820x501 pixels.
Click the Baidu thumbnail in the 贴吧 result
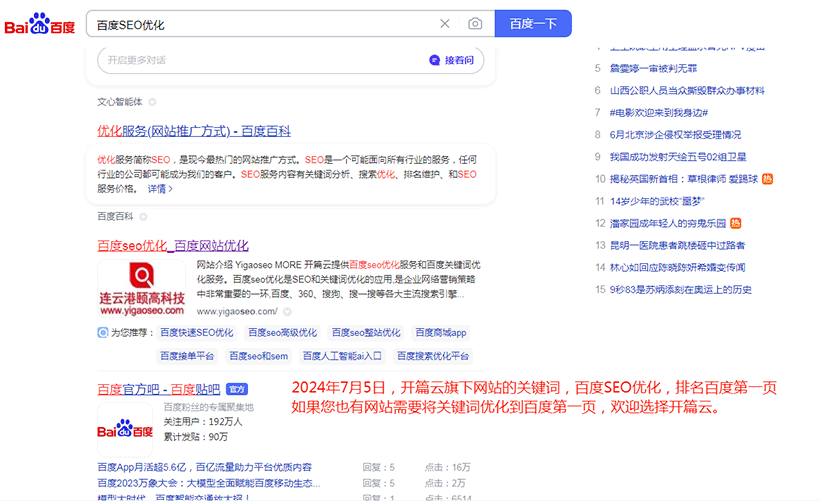pyautogui.click(x=125, y=429)
